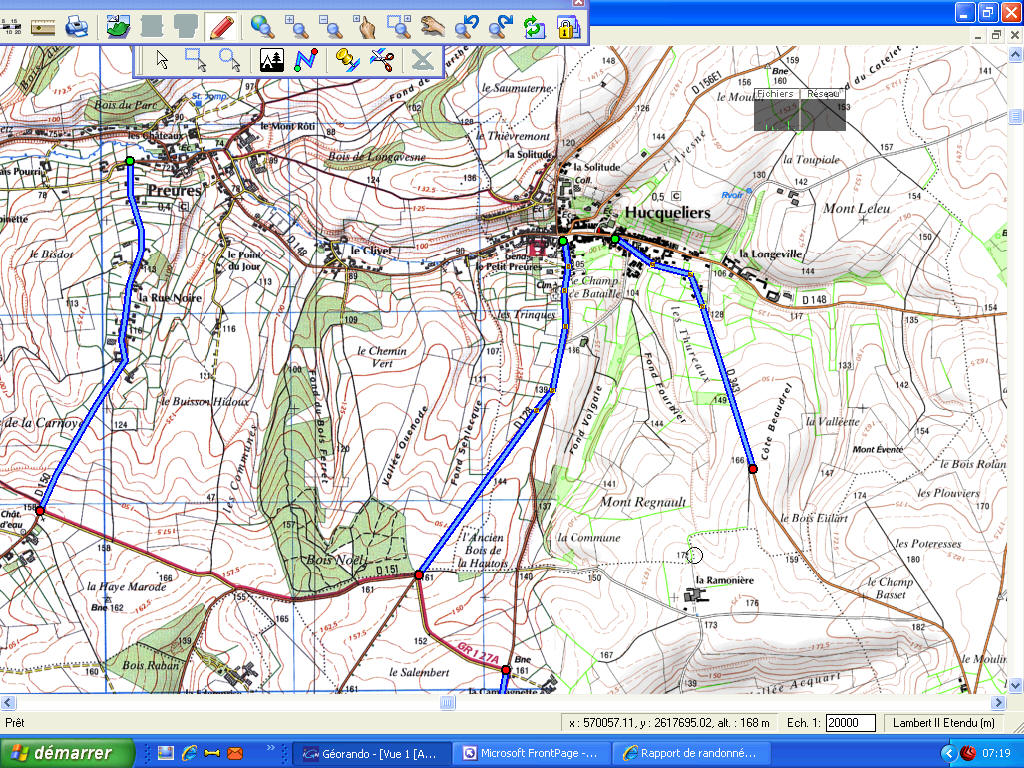
Task: Select the arrow pointer tool
Action: 162,60
